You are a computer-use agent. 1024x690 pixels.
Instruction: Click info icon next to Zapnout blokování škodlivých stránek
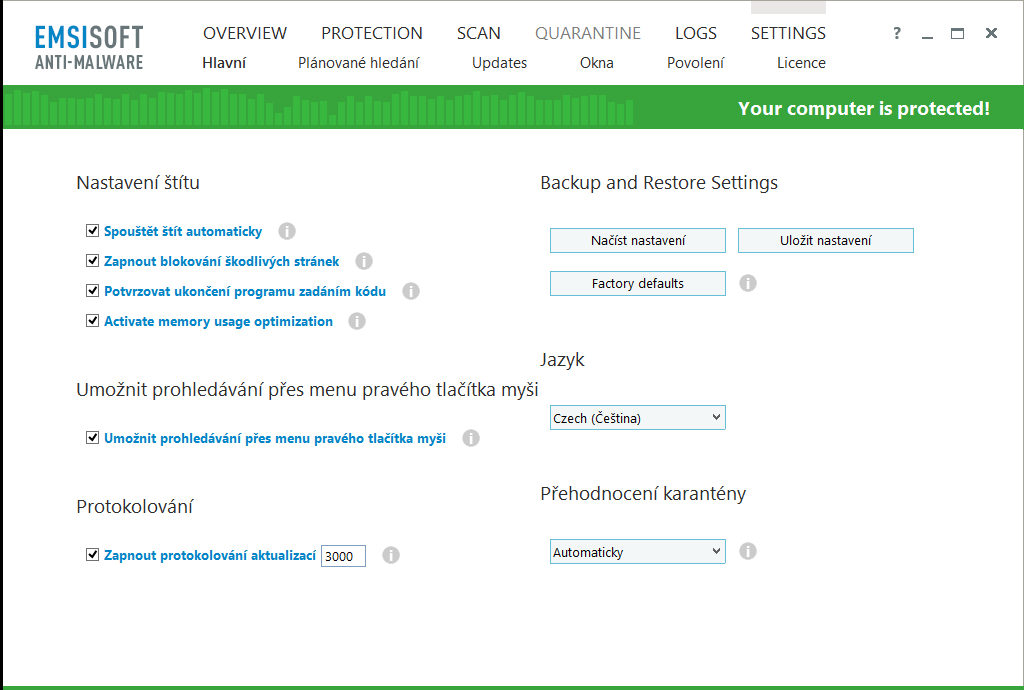(x=364, y=262)
